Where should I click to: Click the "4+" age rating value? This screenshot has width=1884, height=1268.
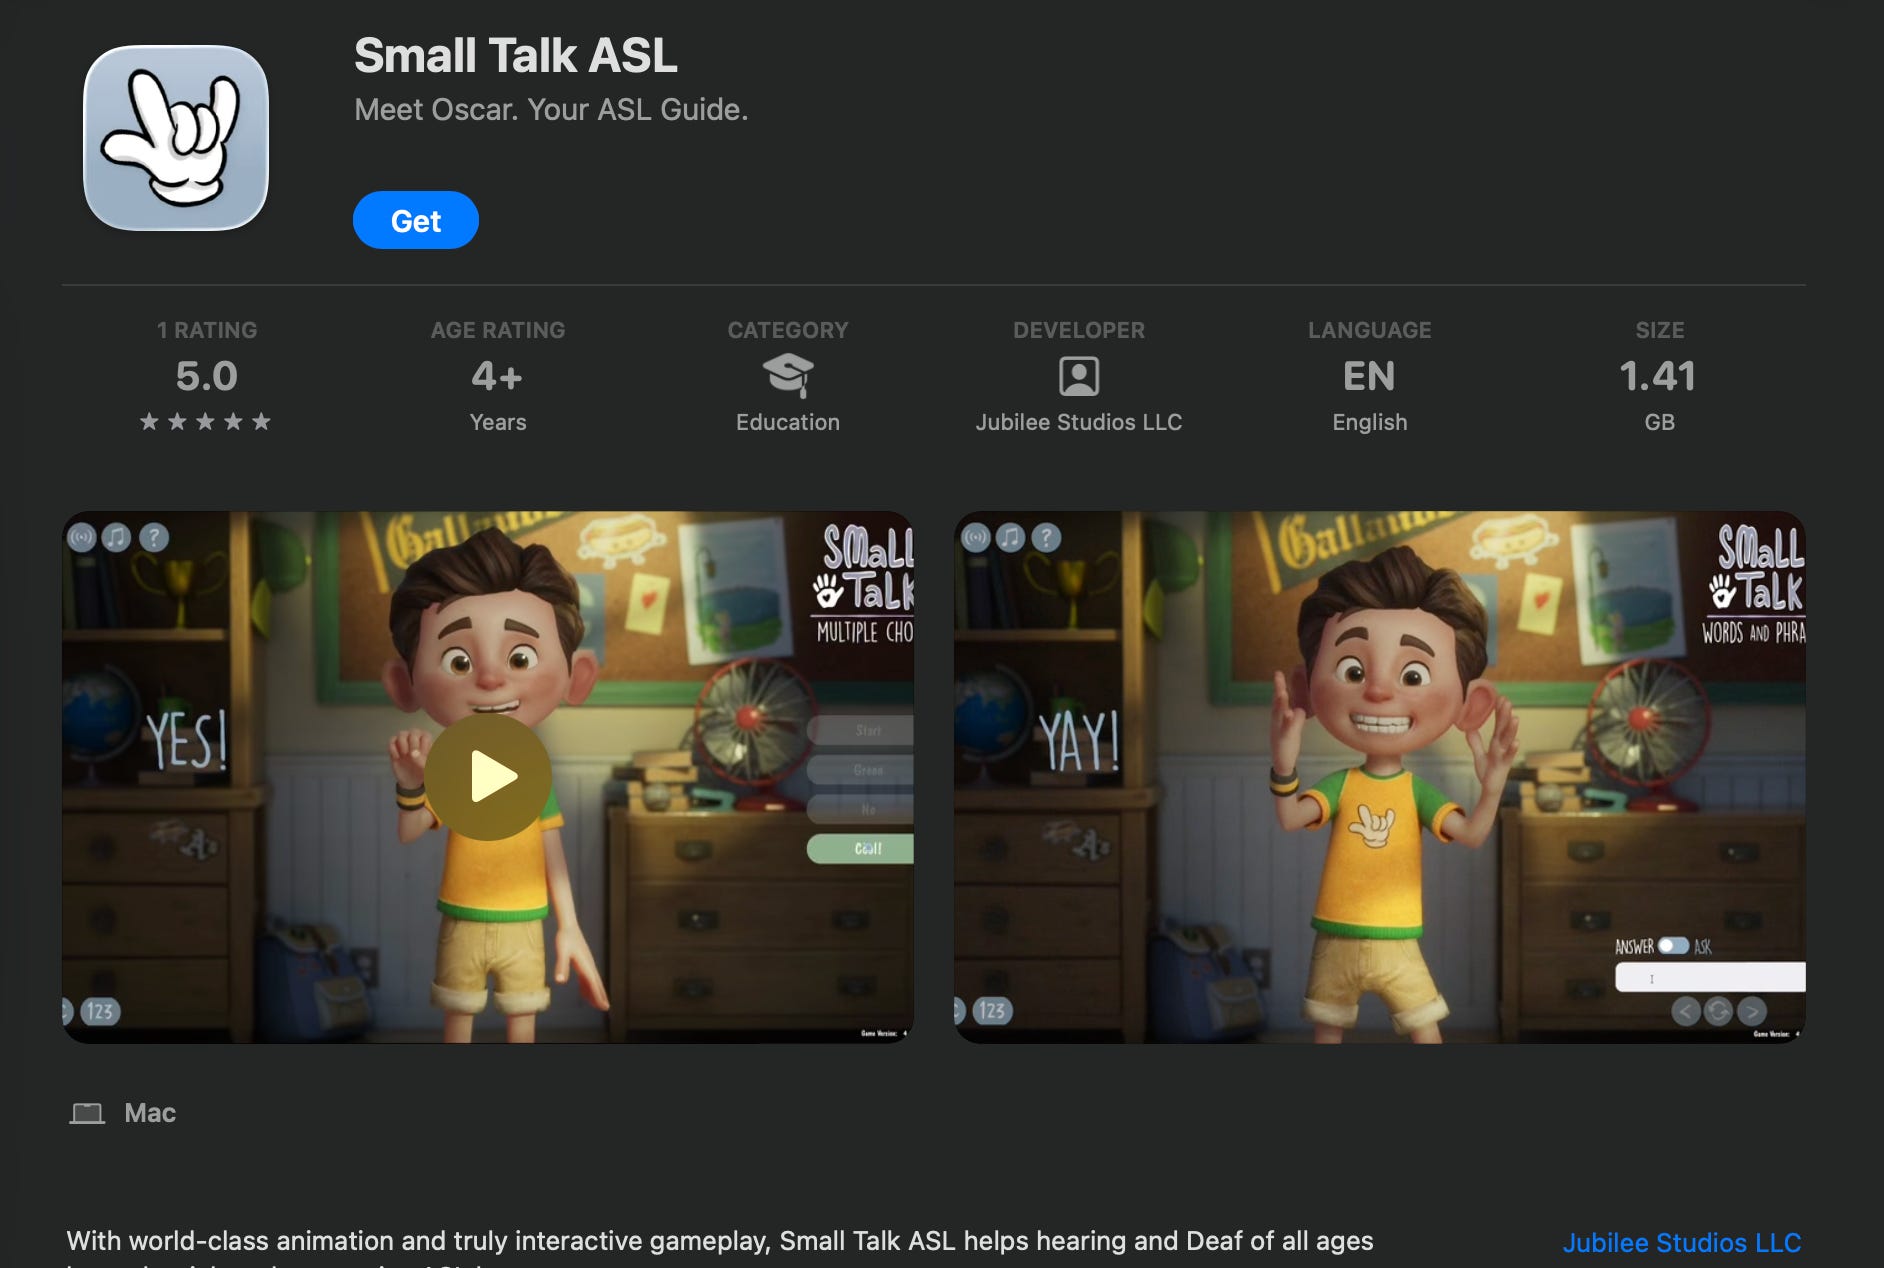497,376
